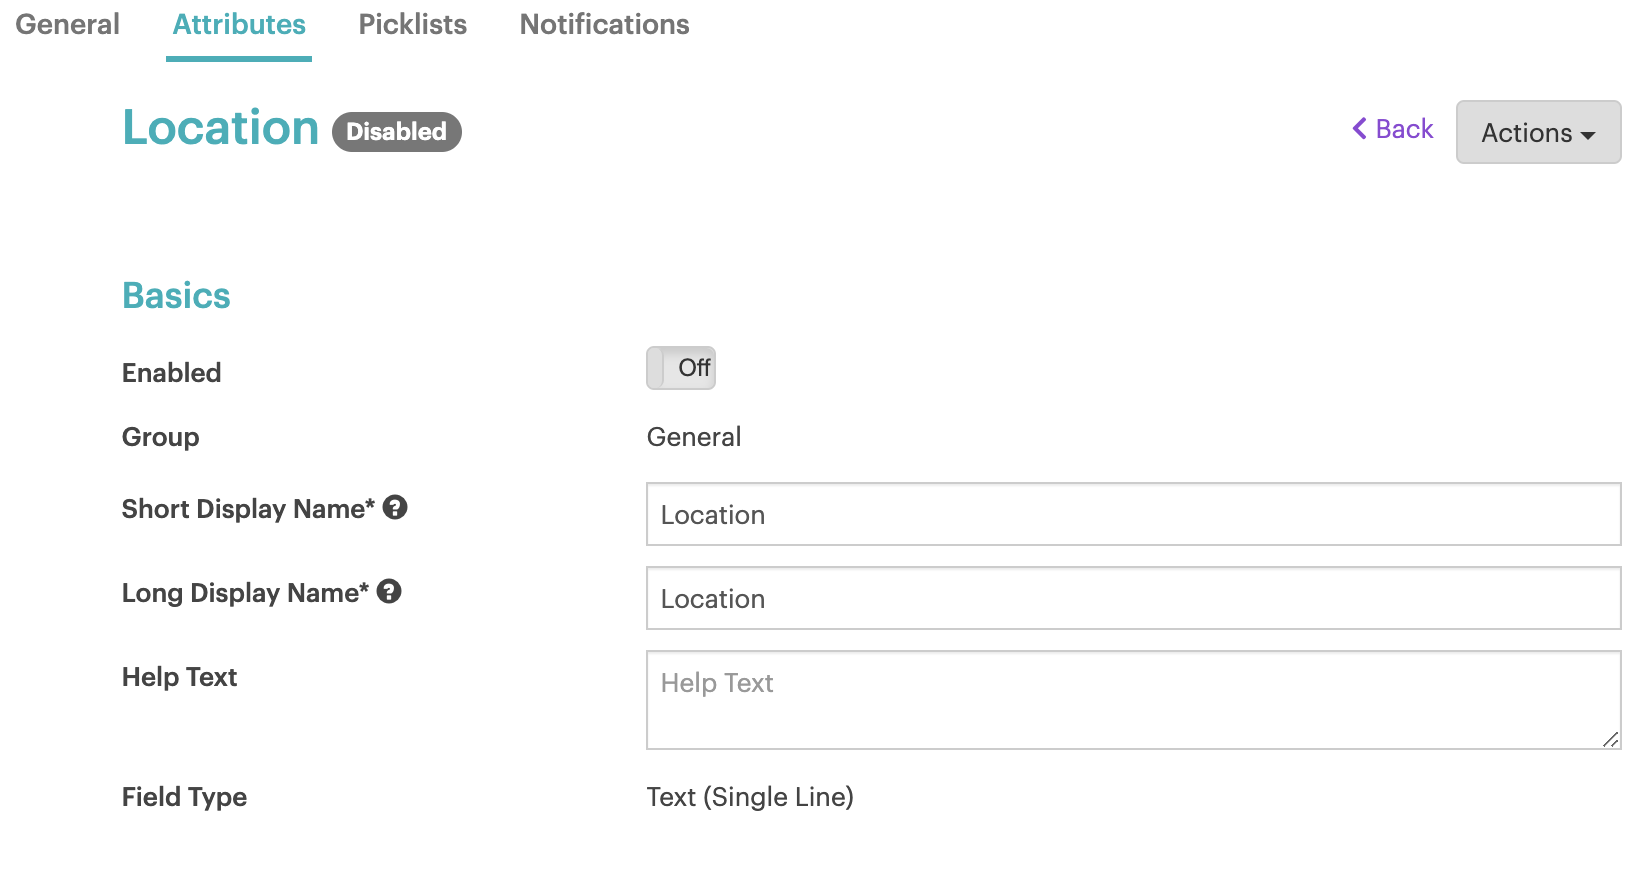Switch to the General tab
This screenshot has height=872, width=1652.
(x=67, y=24)
